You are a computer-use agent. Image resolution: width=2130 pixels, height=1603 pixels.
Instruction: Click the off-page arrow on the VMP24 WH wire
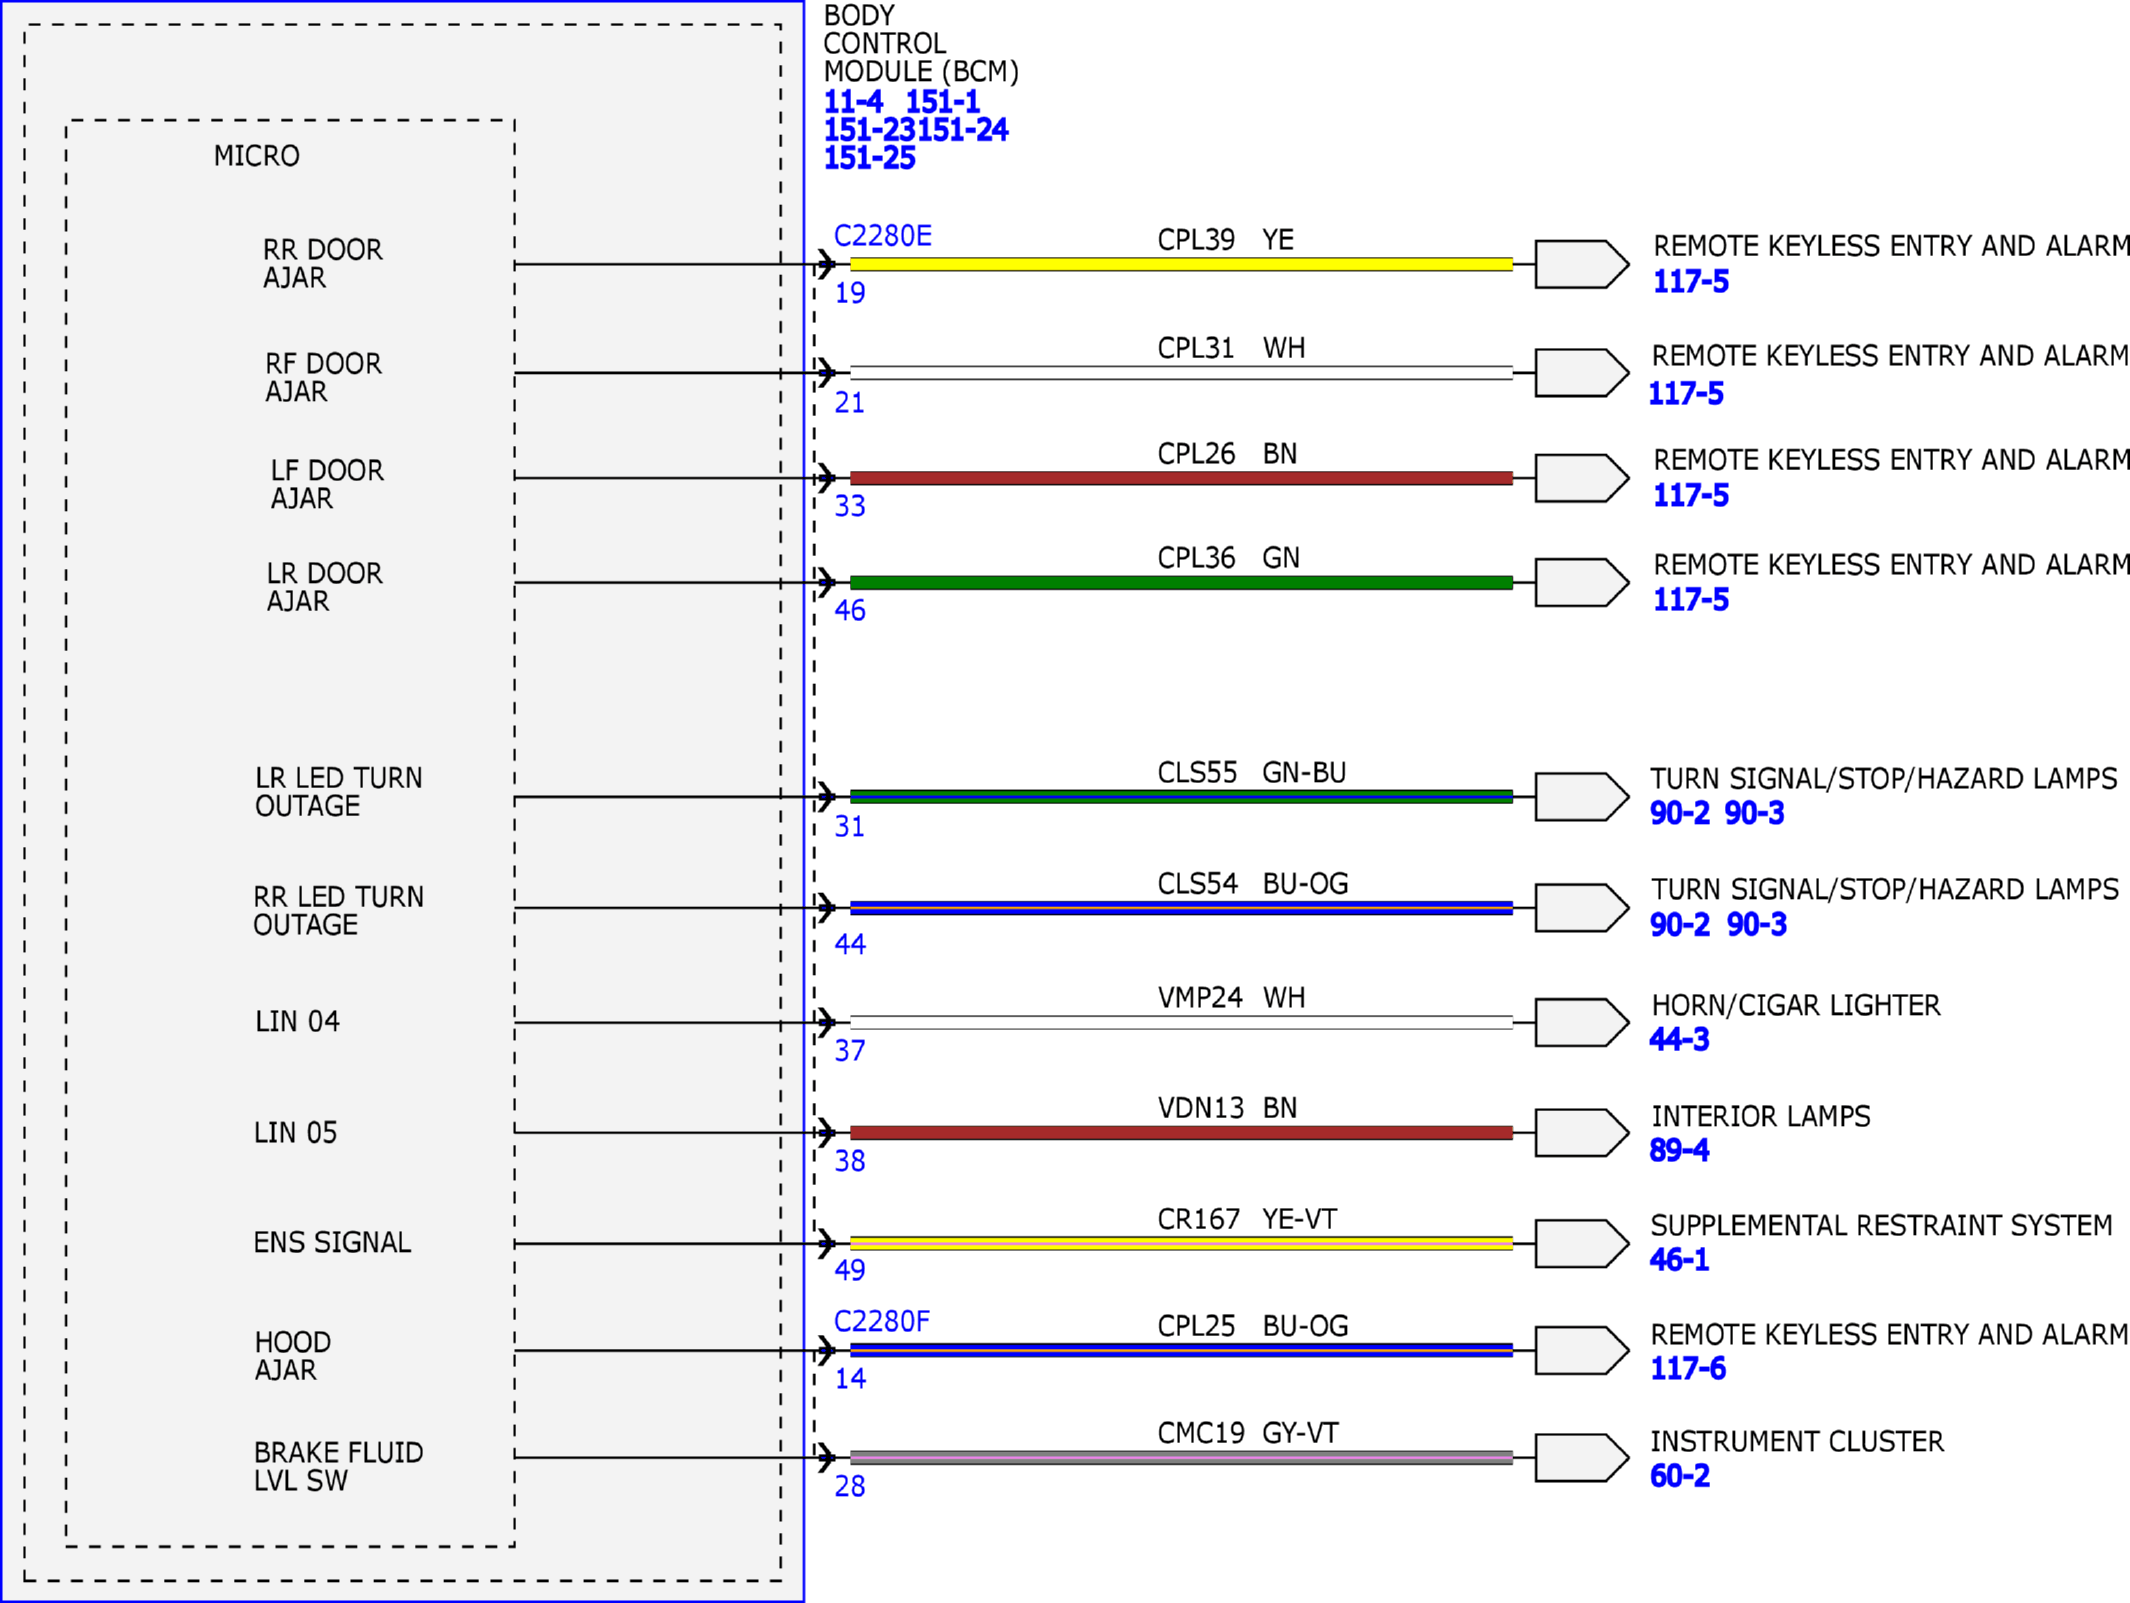point(1581,1022)
